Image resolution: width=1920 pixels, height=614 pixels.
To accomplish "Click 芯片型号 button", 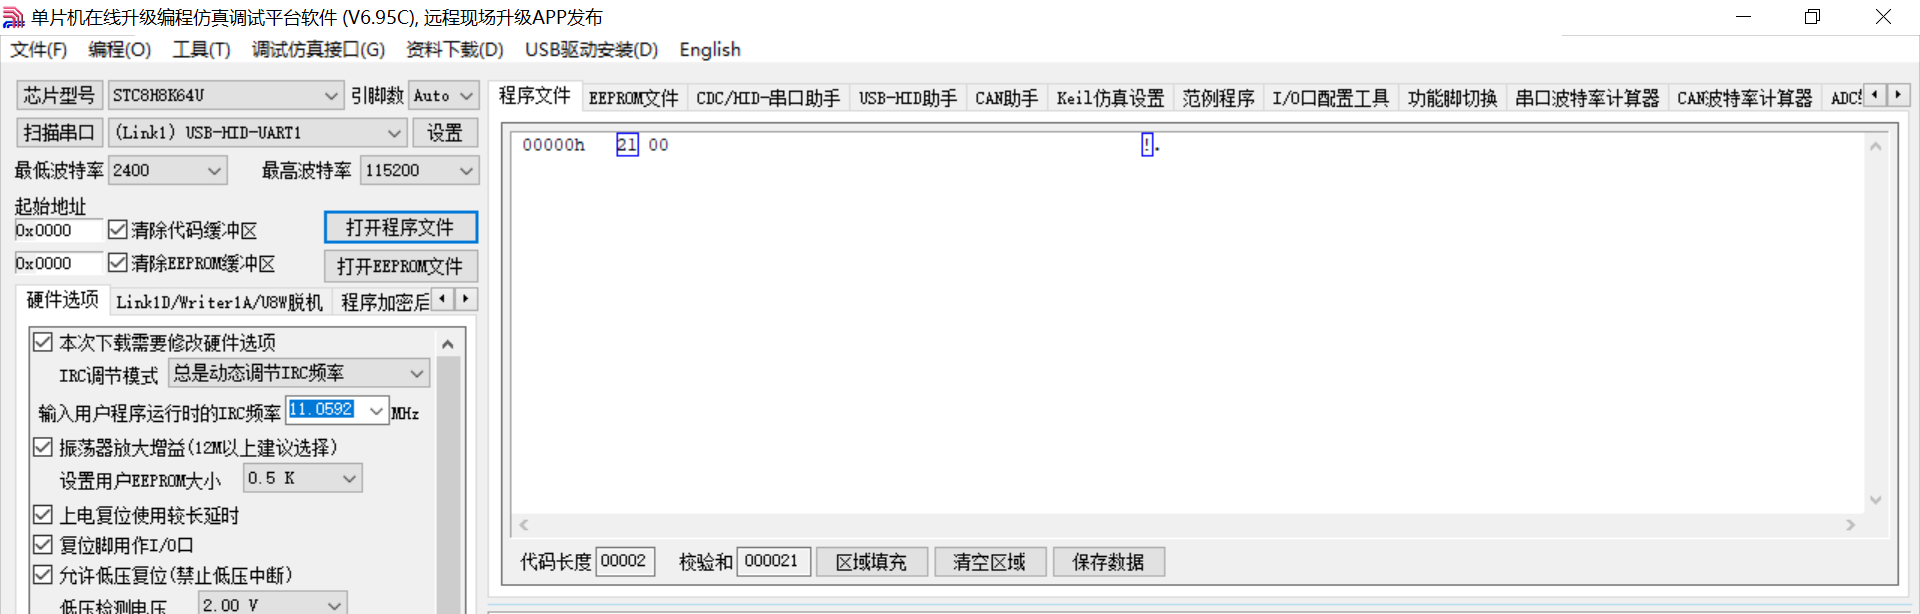I will (59, 96).
